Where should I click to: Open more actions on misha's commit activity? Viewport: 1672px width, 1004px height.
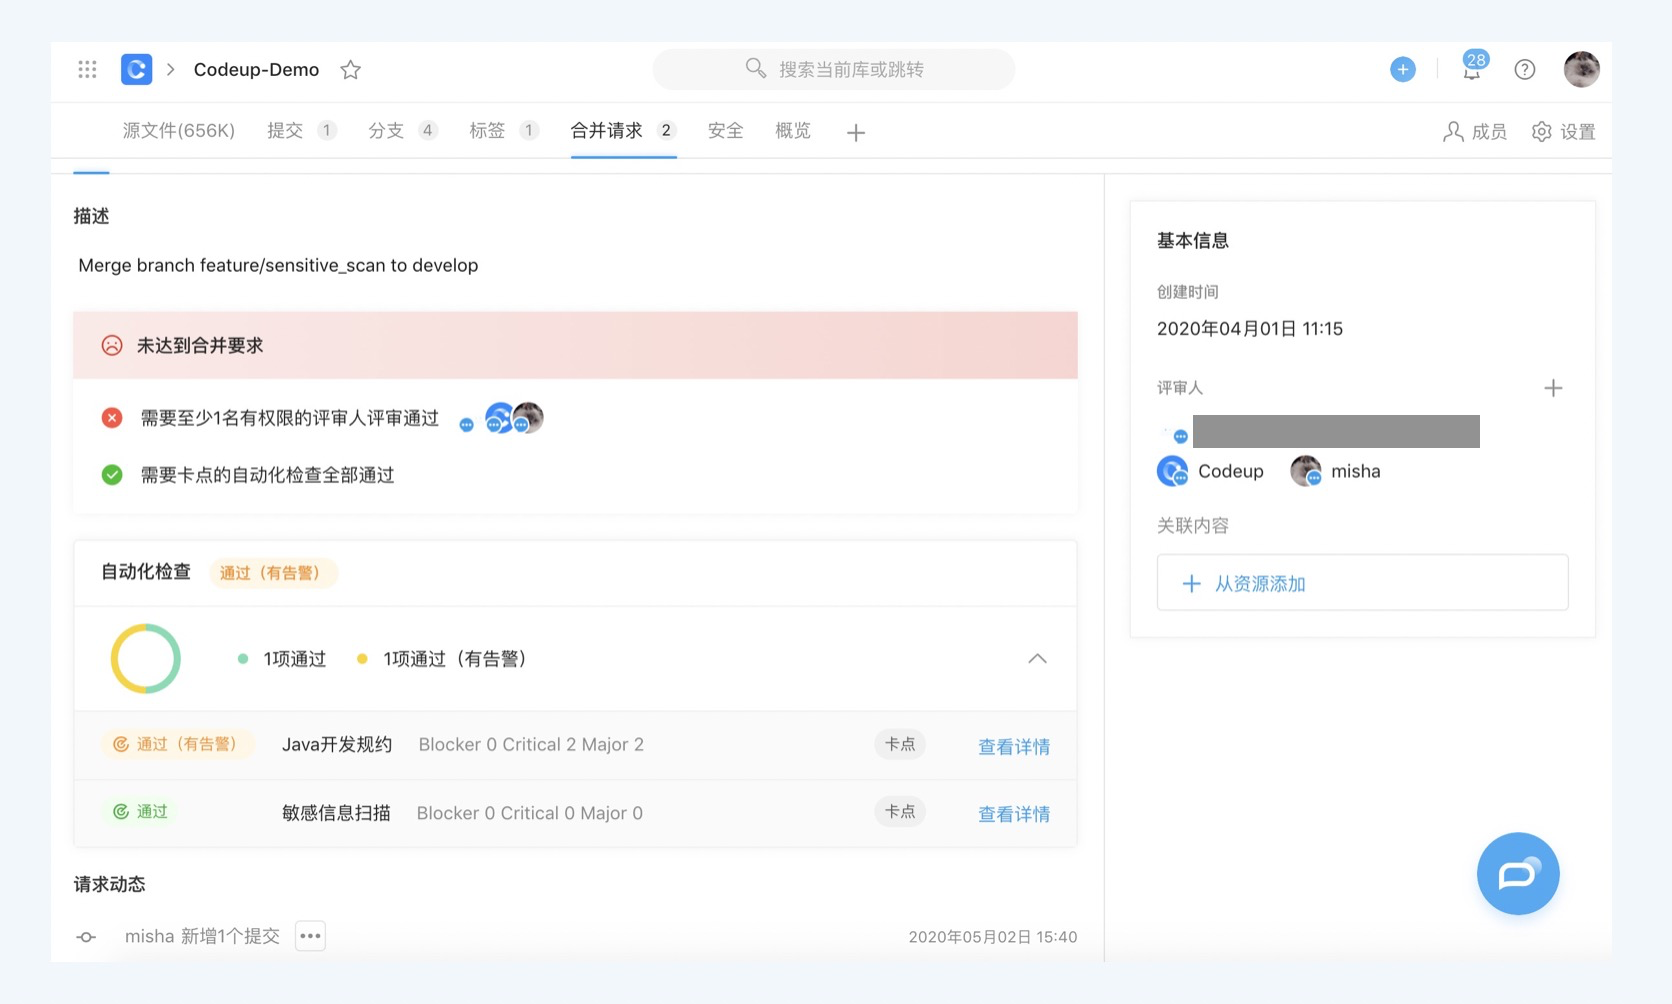pos(310,936)
